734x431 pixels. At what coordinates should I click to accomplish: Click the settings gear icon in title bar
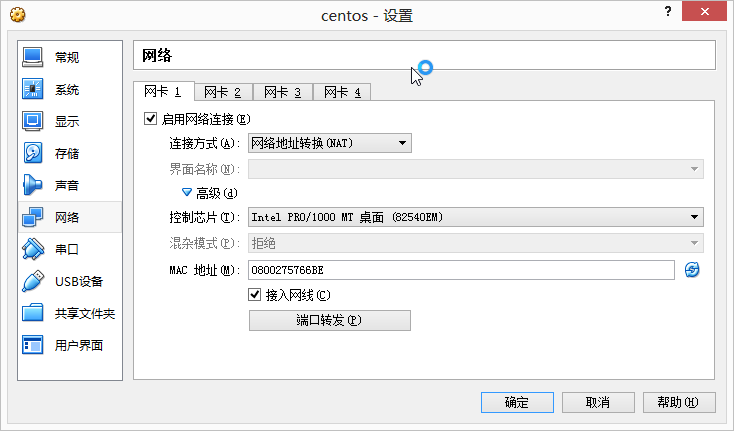pos(18,15)
